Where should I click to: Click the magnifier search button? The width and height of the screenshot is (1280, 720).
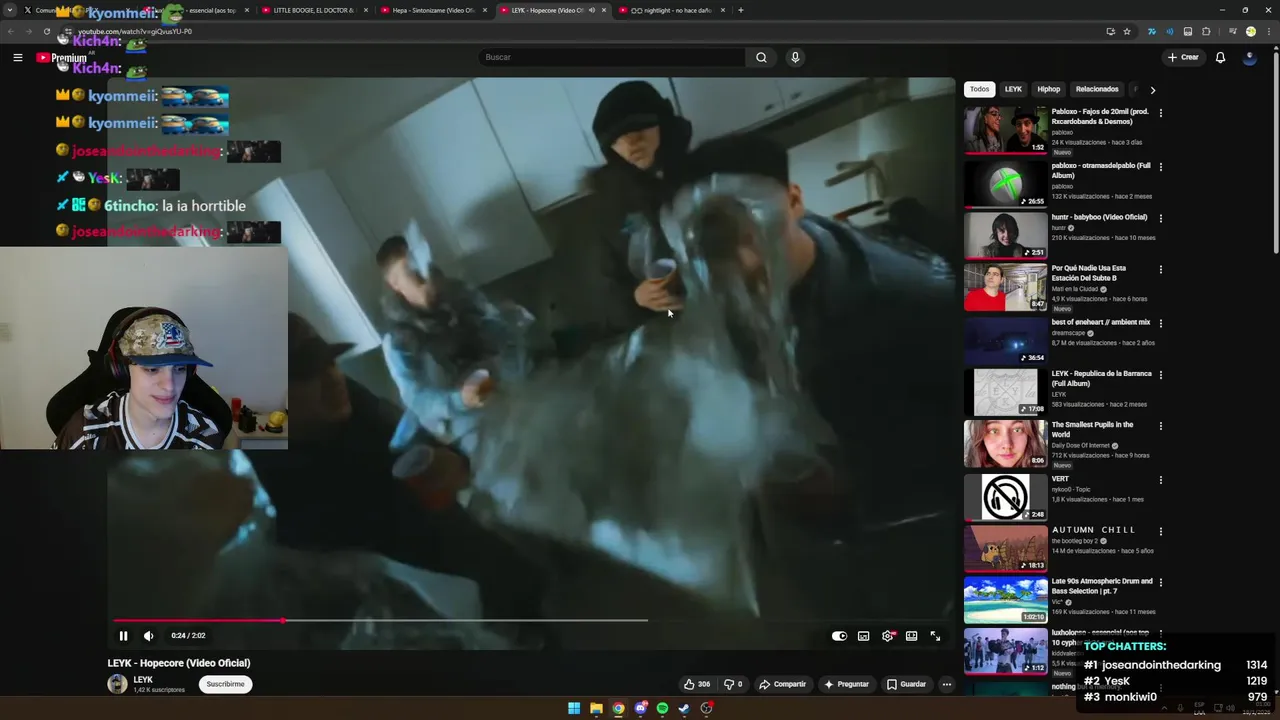(761, 57)
